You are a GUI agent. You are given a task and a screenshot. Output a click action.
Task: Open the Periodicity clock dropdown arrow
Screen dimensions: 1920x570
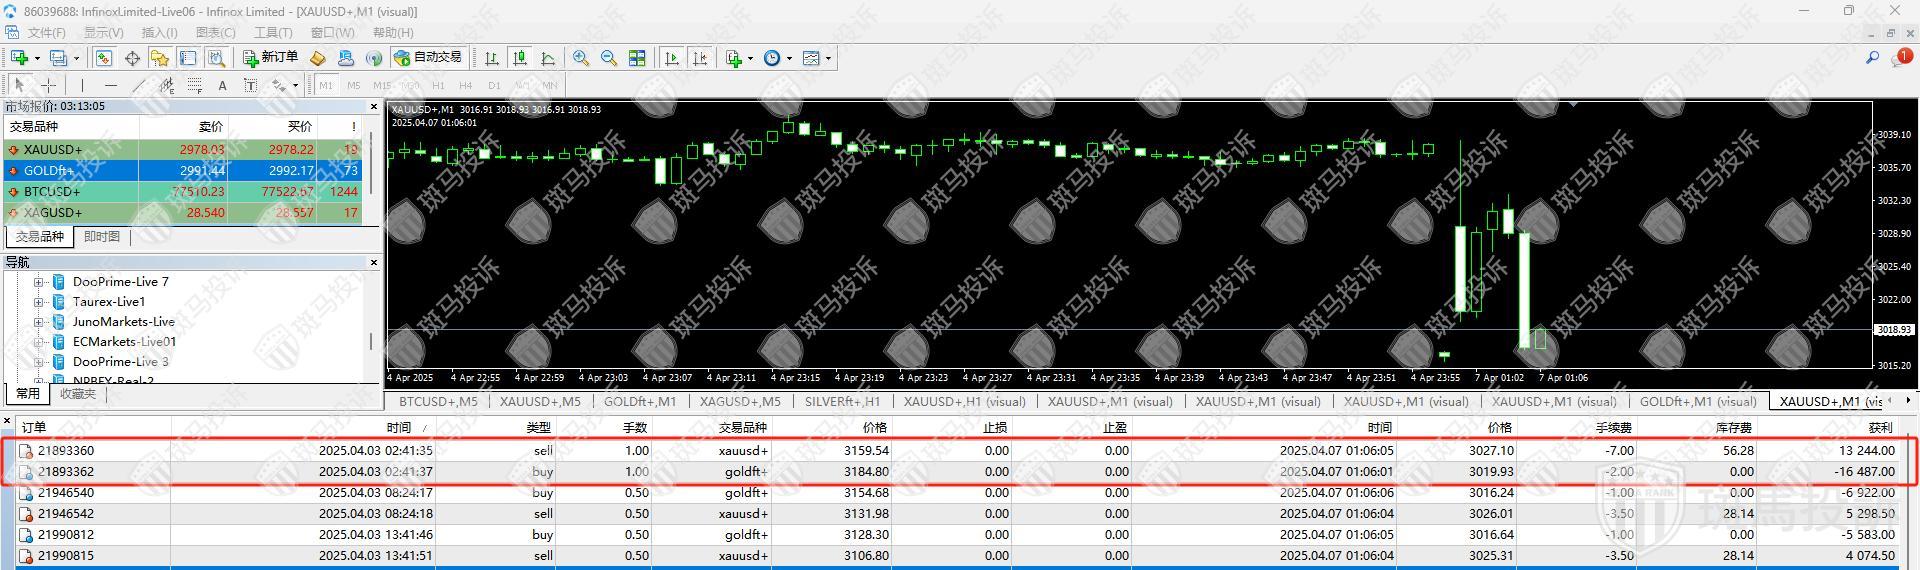click(789, 58)
